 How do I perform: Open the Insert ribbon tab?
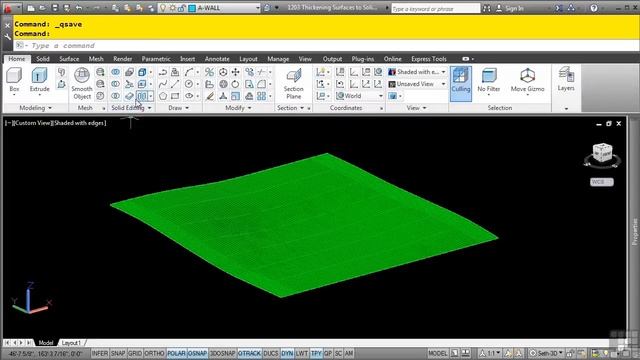click(x=187, y=59)
